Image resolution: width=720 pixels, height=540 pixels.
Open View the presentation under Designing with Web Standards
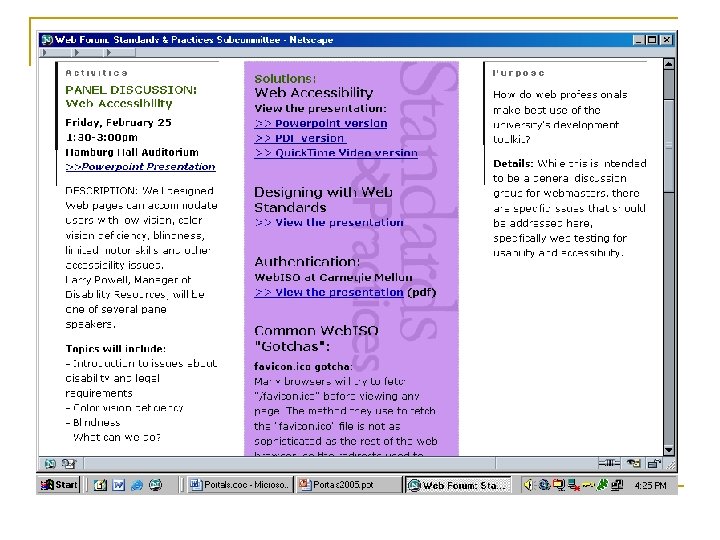pyautogui.click(x=329, y=222)
